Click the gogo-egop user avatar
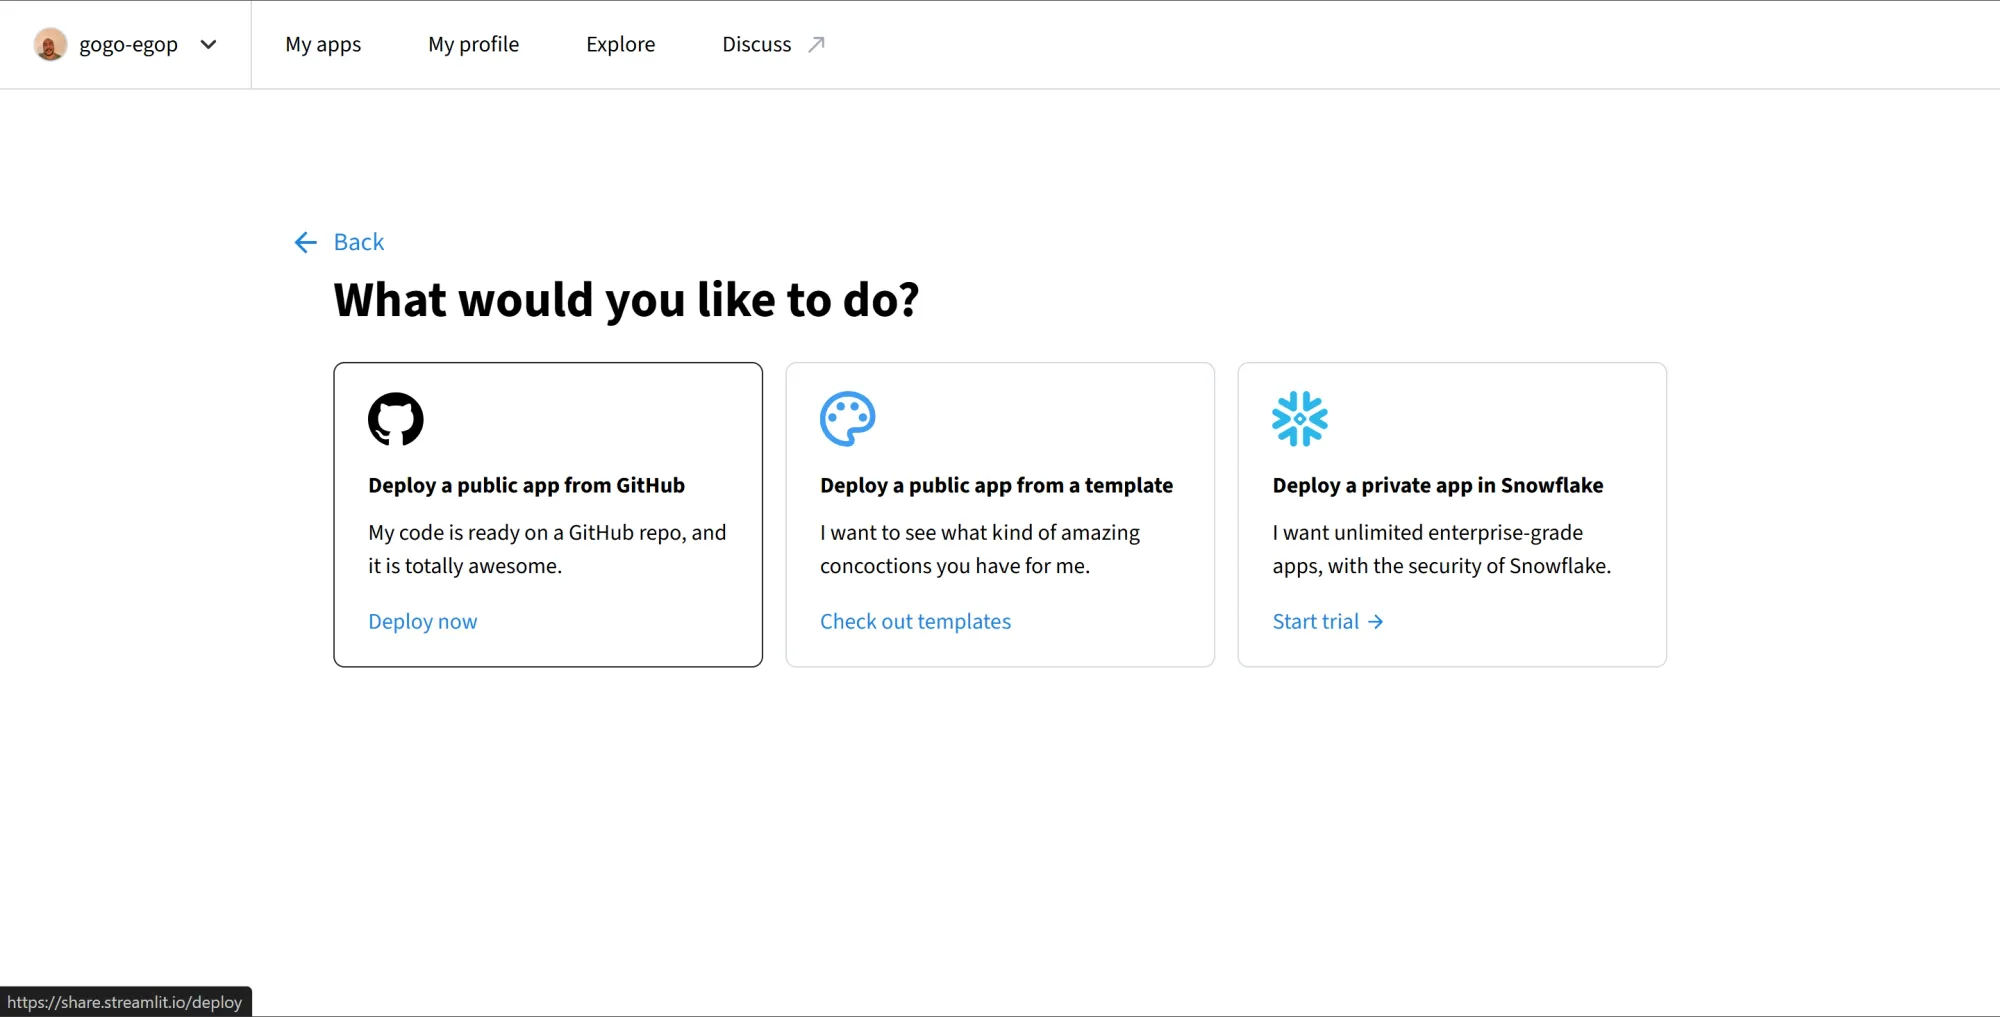The height and width of the screenshot is (1017, 2000). (x=50, y=44)
